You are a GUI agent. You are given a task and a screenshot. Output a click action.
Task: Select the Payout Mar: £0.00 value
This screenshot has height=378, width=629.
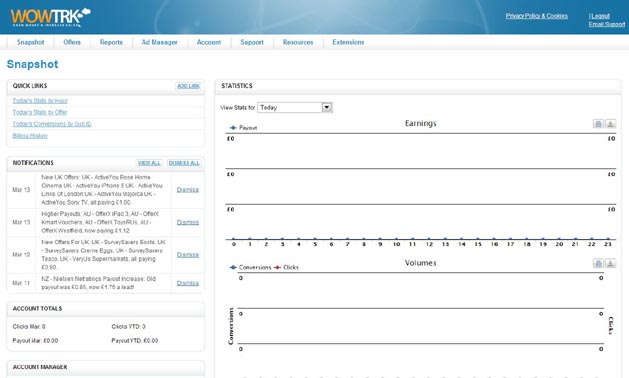pos(35,341)
